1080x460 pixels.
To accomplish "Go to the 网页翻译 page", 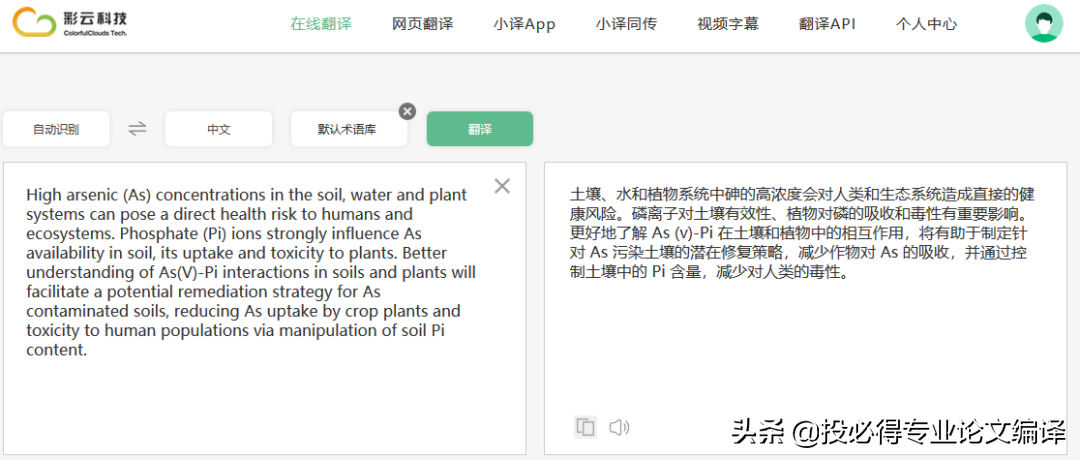I will (422, 24).
